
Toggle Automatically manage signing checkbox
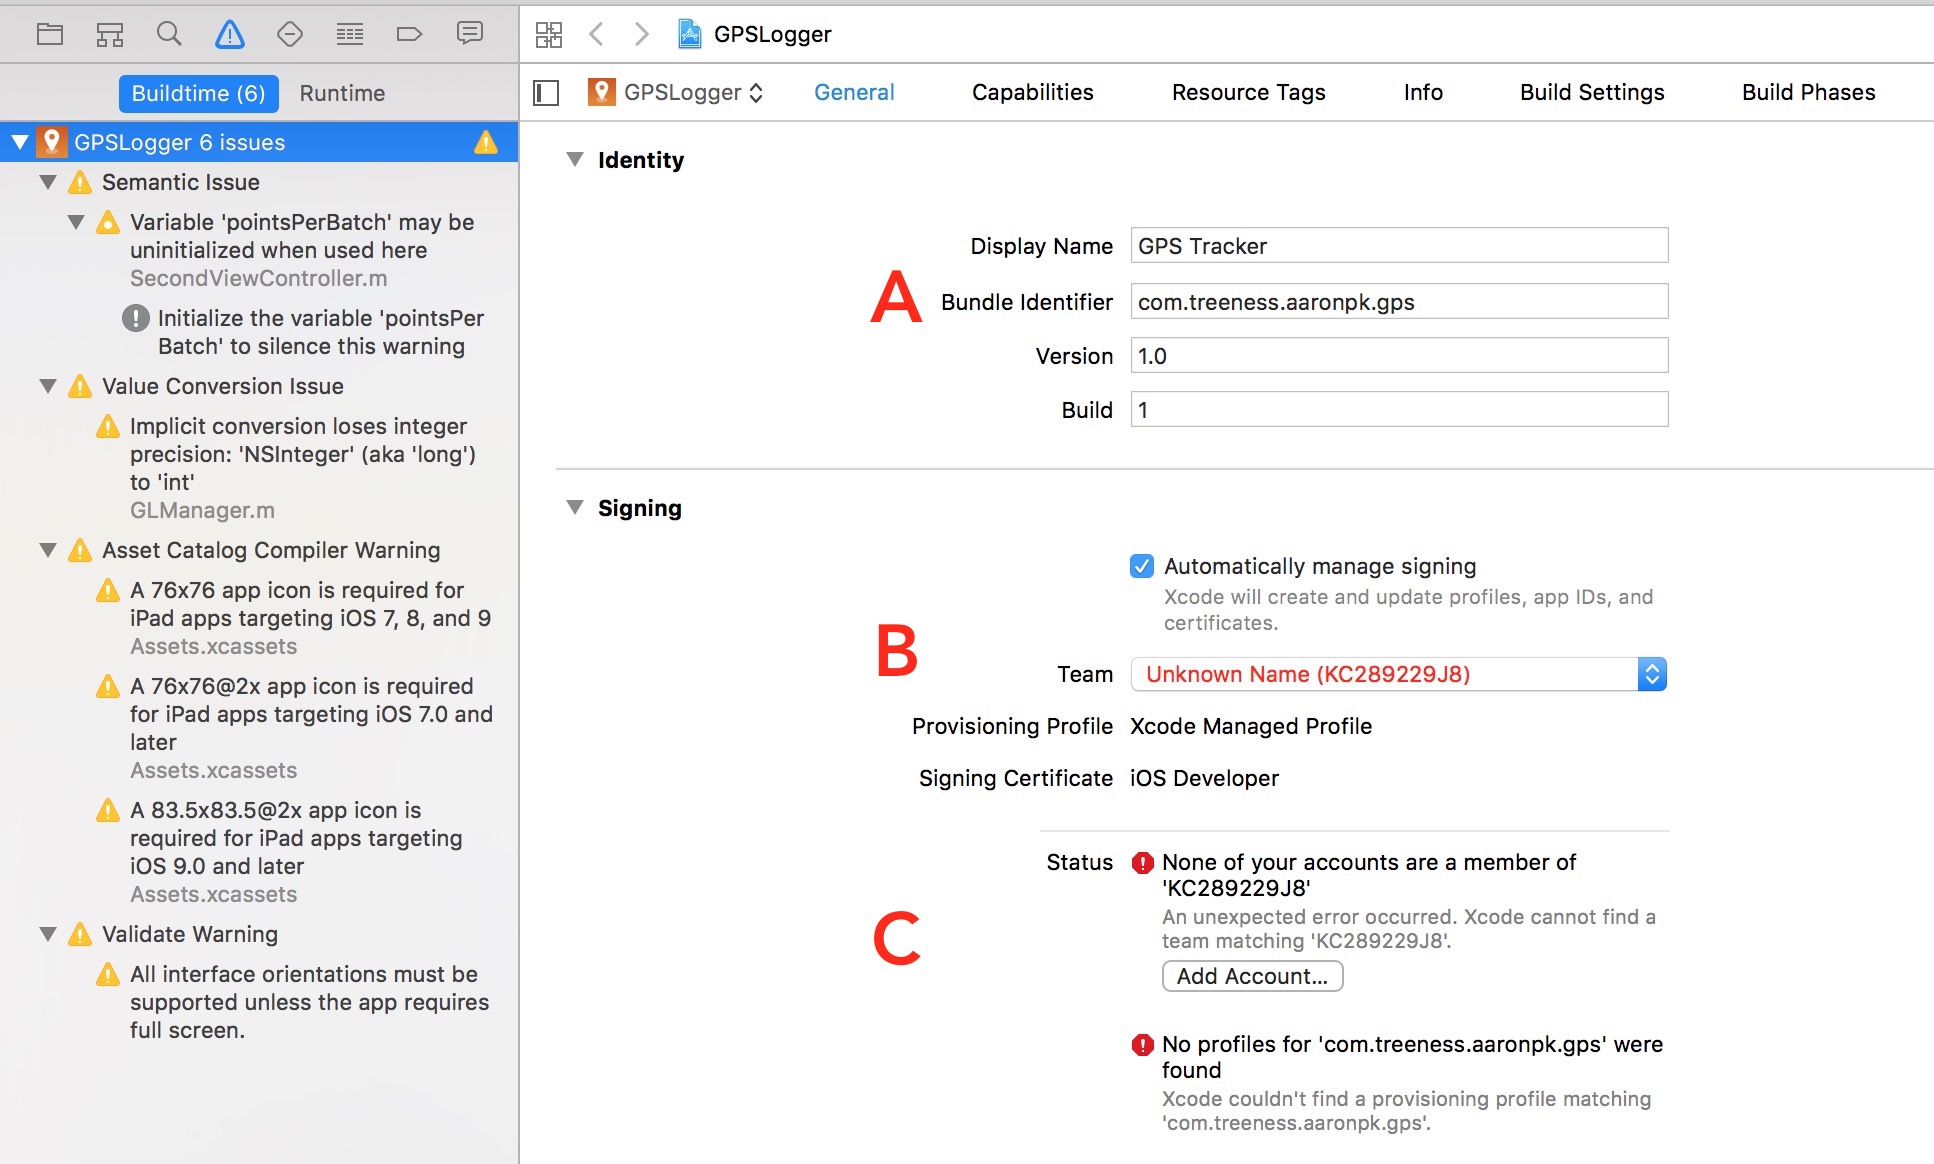[1142, 566]
